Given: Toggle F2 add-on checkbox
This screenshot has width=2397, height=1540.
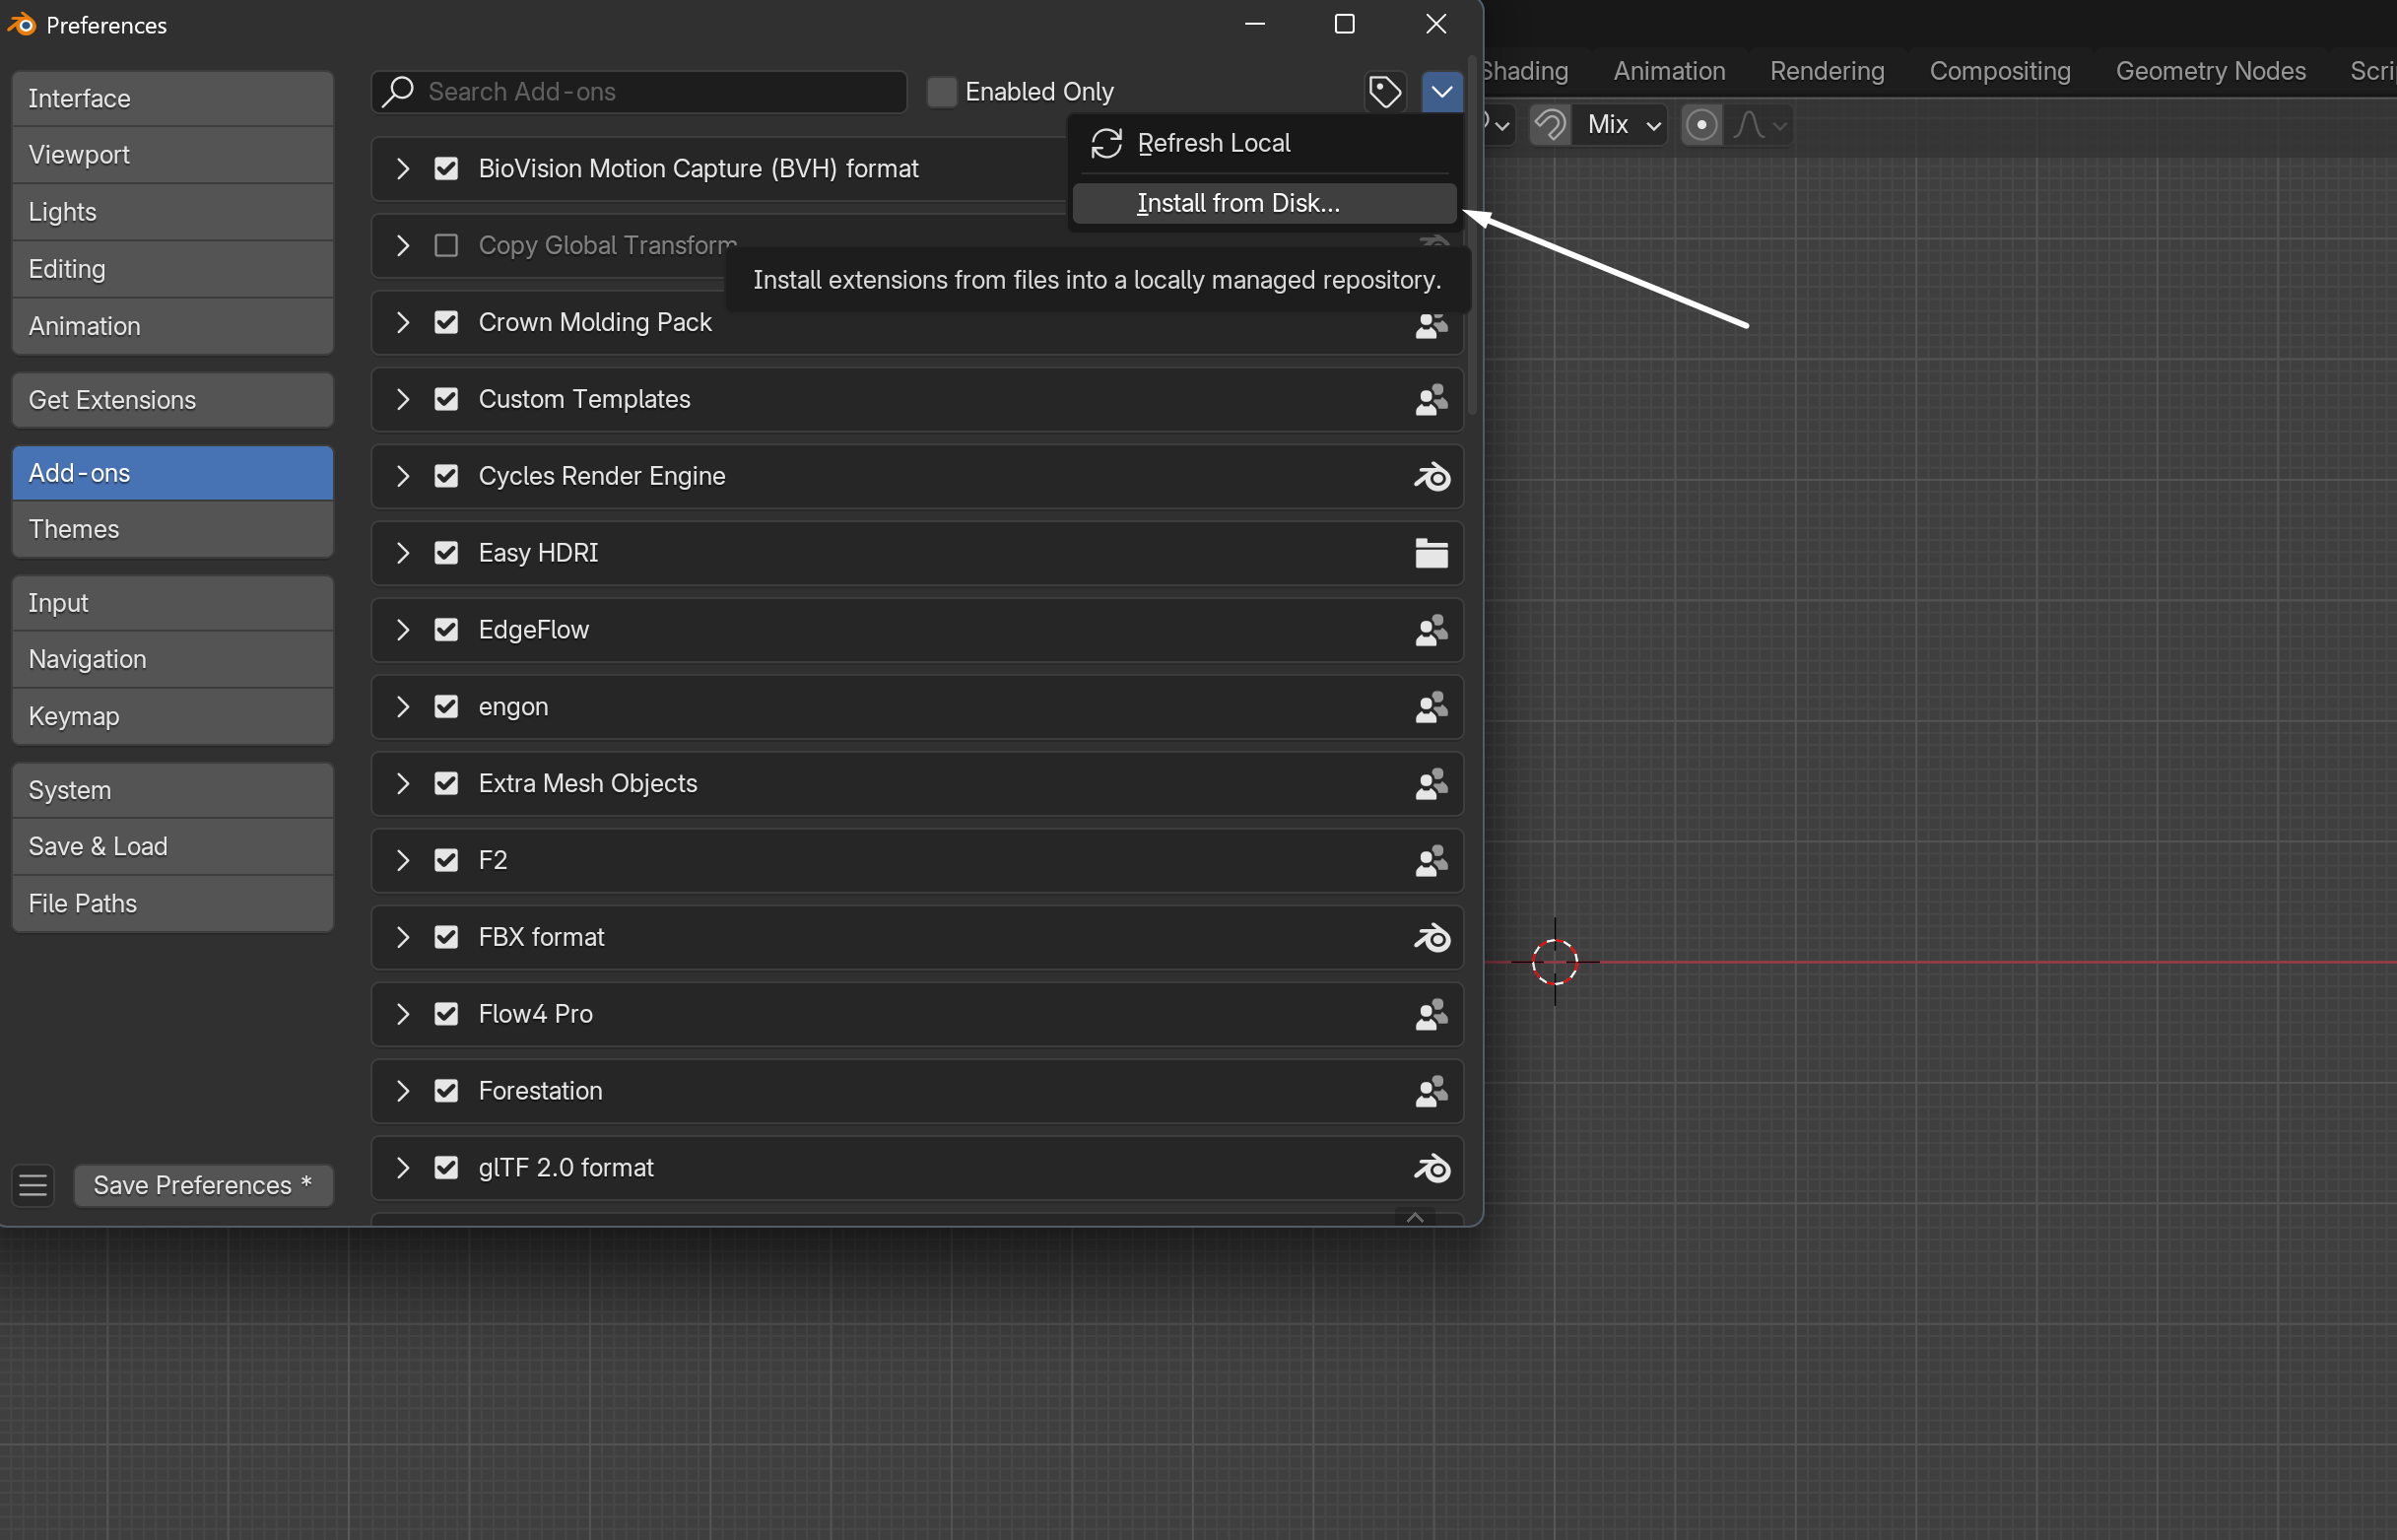Looking at the screenshot, I should point(446,861).
